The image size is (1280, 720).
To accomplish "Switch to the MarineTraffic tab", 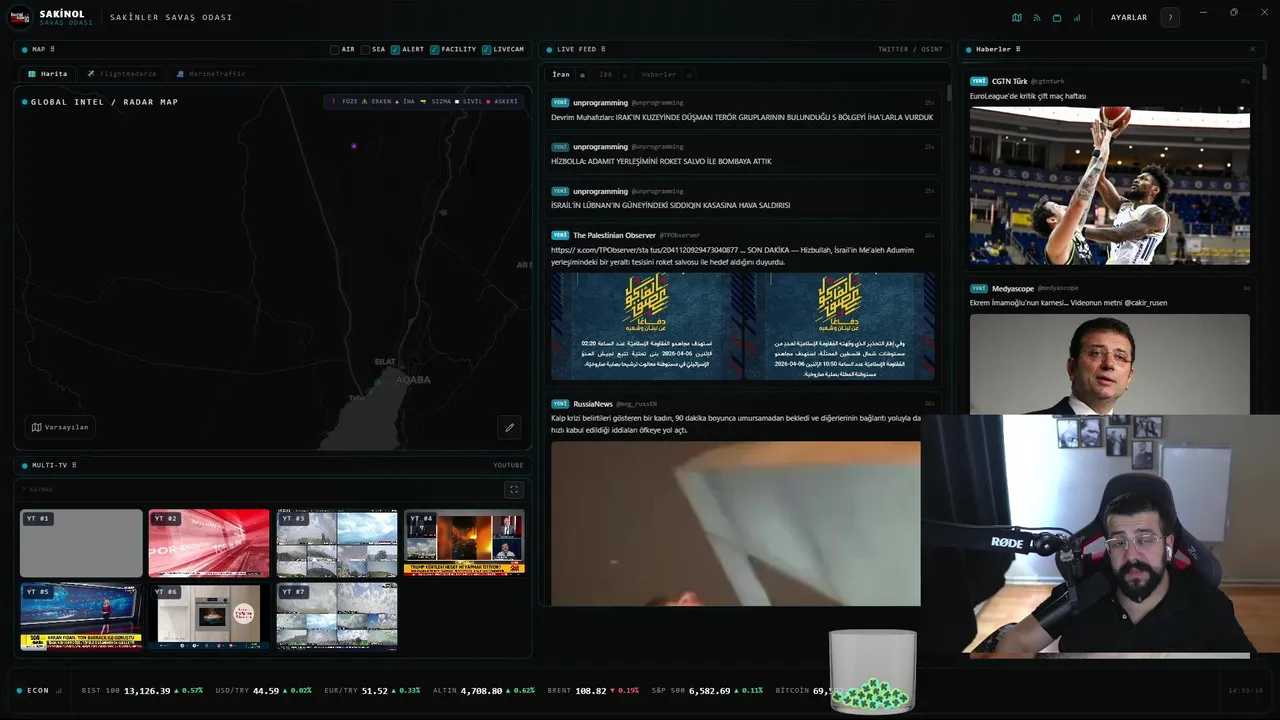I will (210, 74).
